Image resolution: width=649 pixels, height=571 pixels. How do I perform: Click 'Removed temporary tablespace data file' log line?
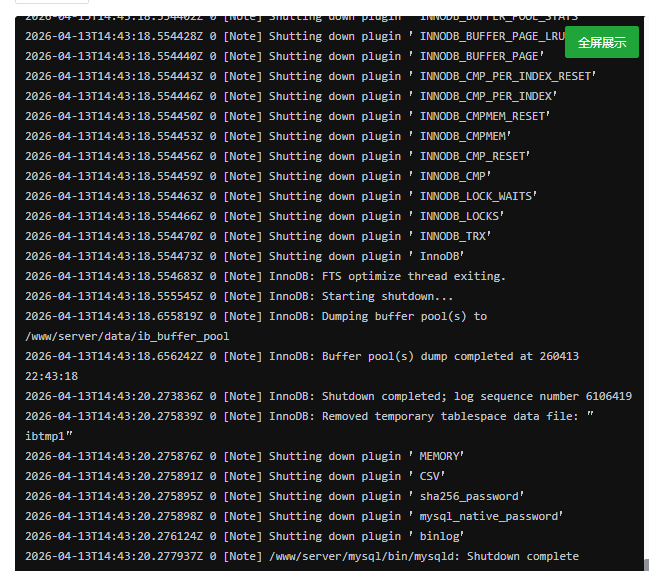tap(310, 416)
